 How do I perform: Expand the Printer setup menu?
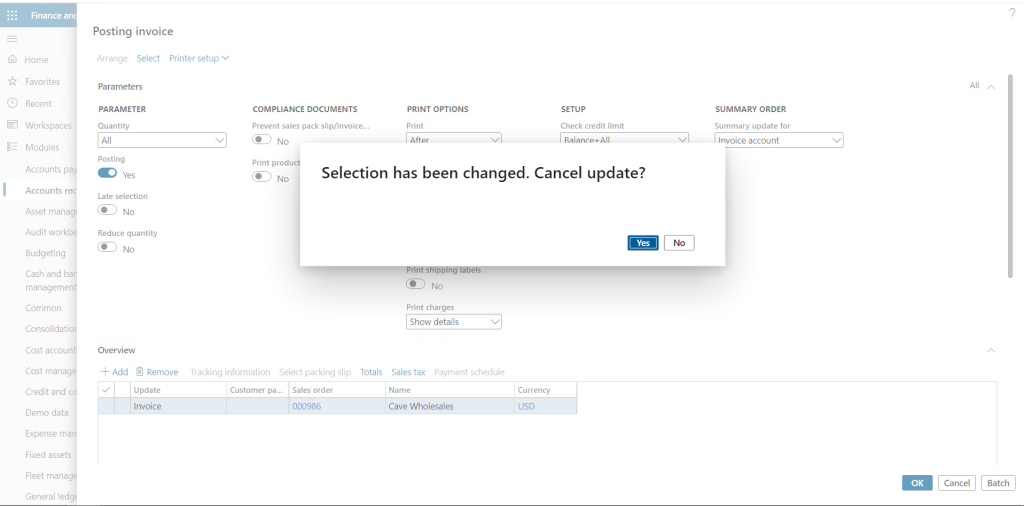pos(199,58)
